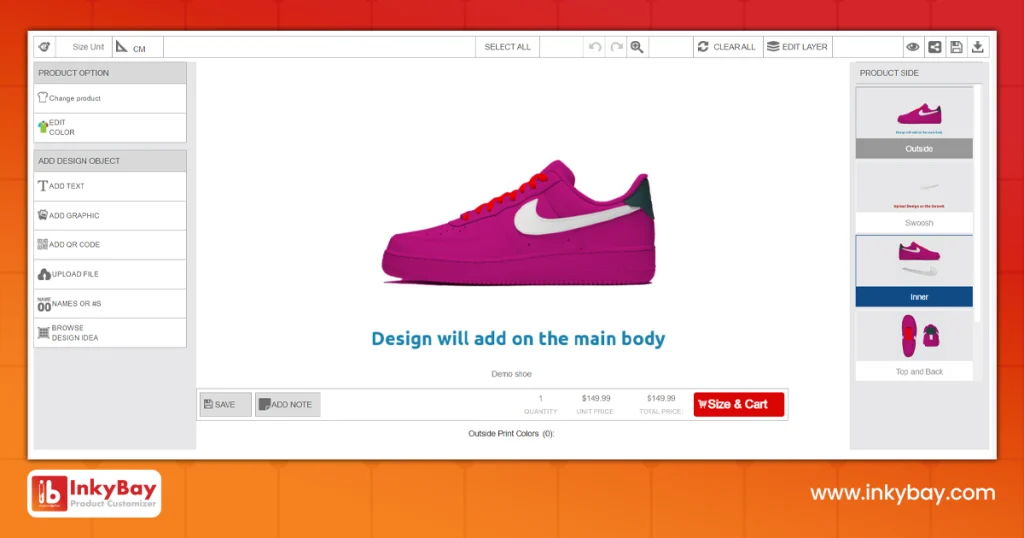Toggle preview with the eye icon

912,47
